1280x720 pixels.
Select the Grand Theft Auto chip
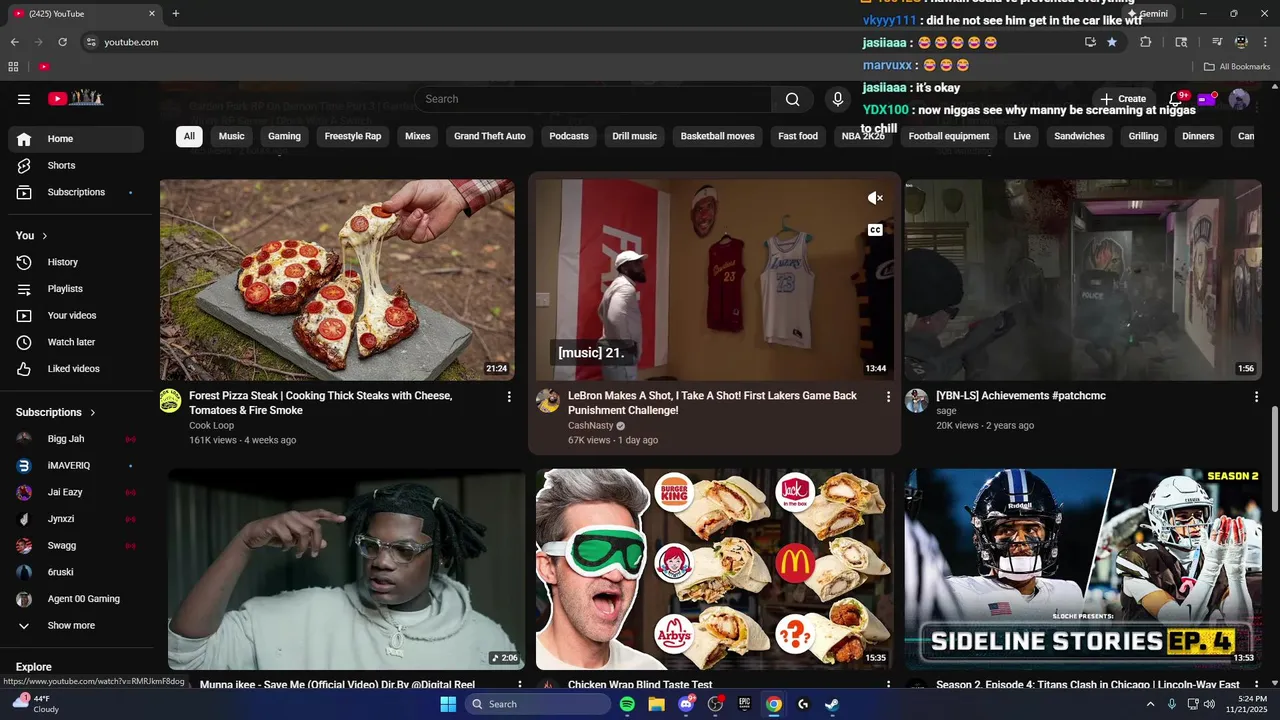(489, 136)
